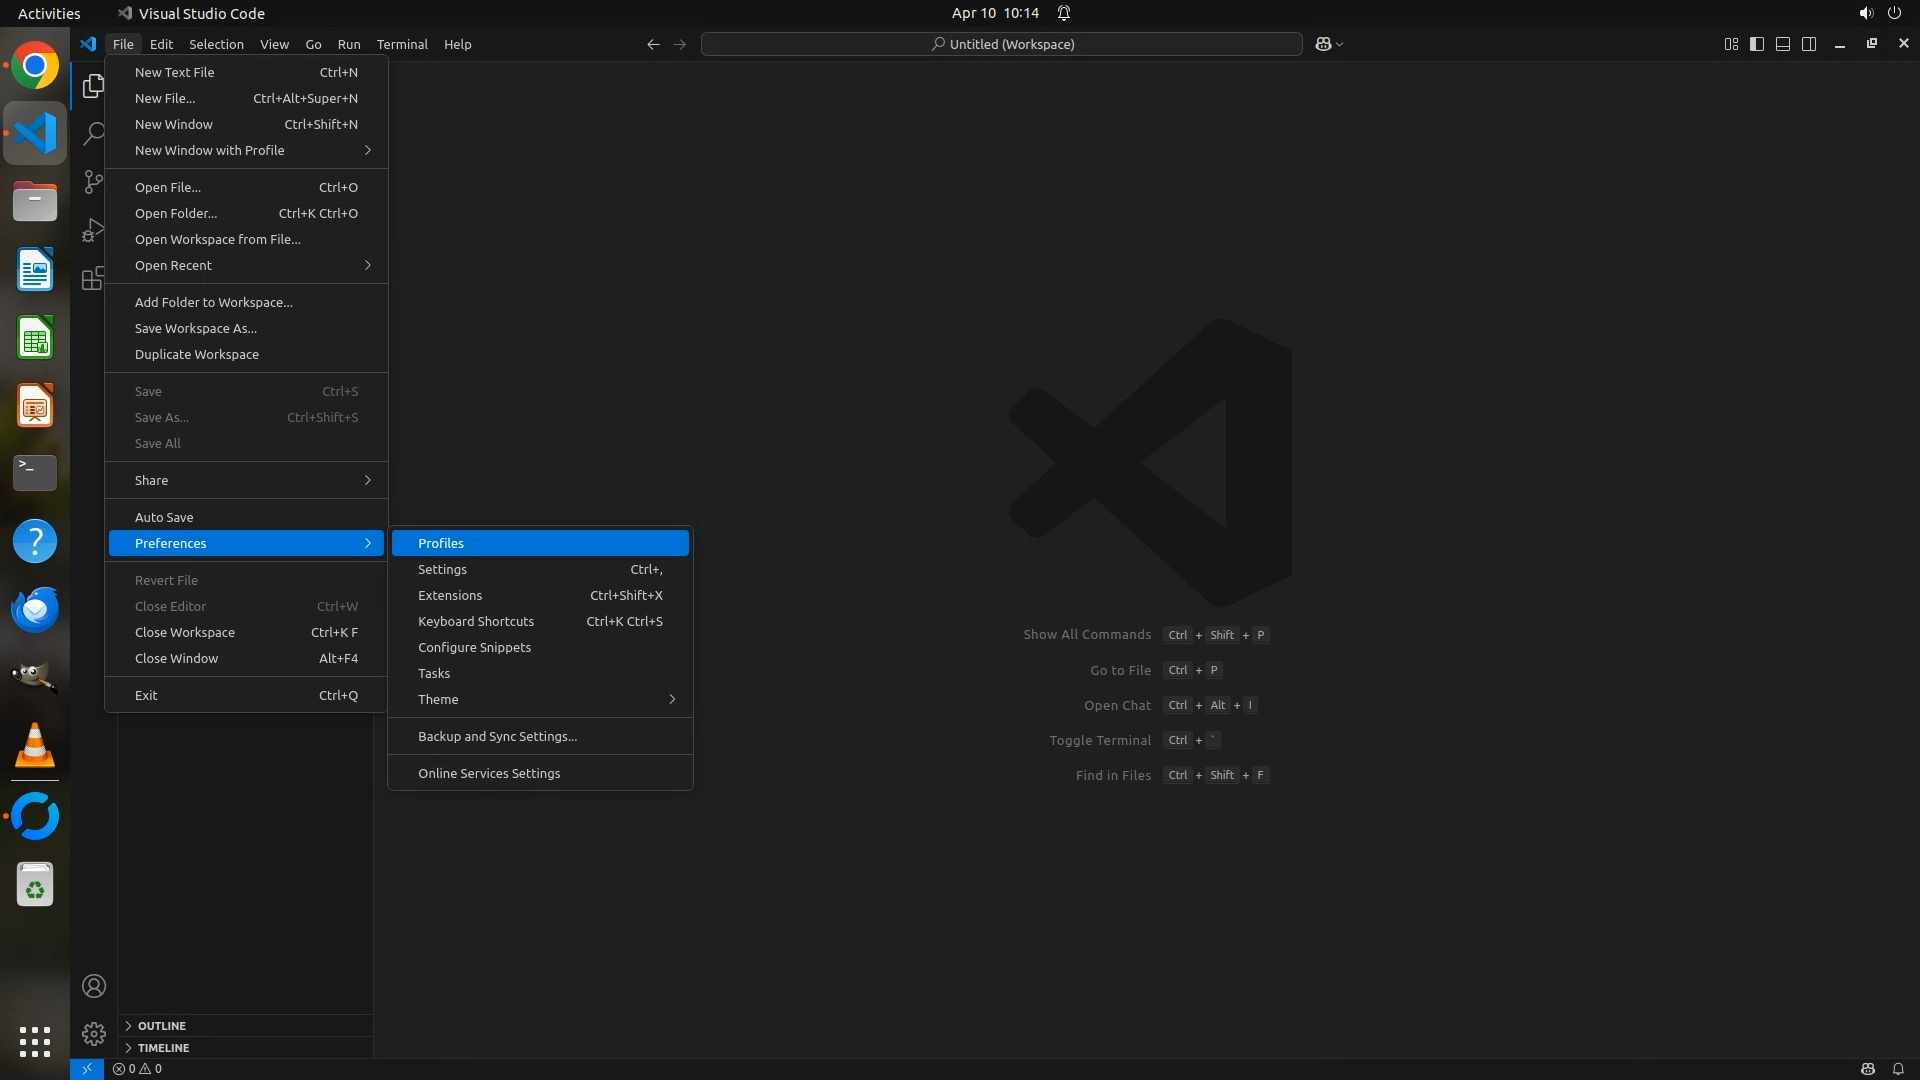This screenshot has height=1080, width=1920.
Task: Open the Terminal menu in menu bar
Action: (x=402, y=44)
